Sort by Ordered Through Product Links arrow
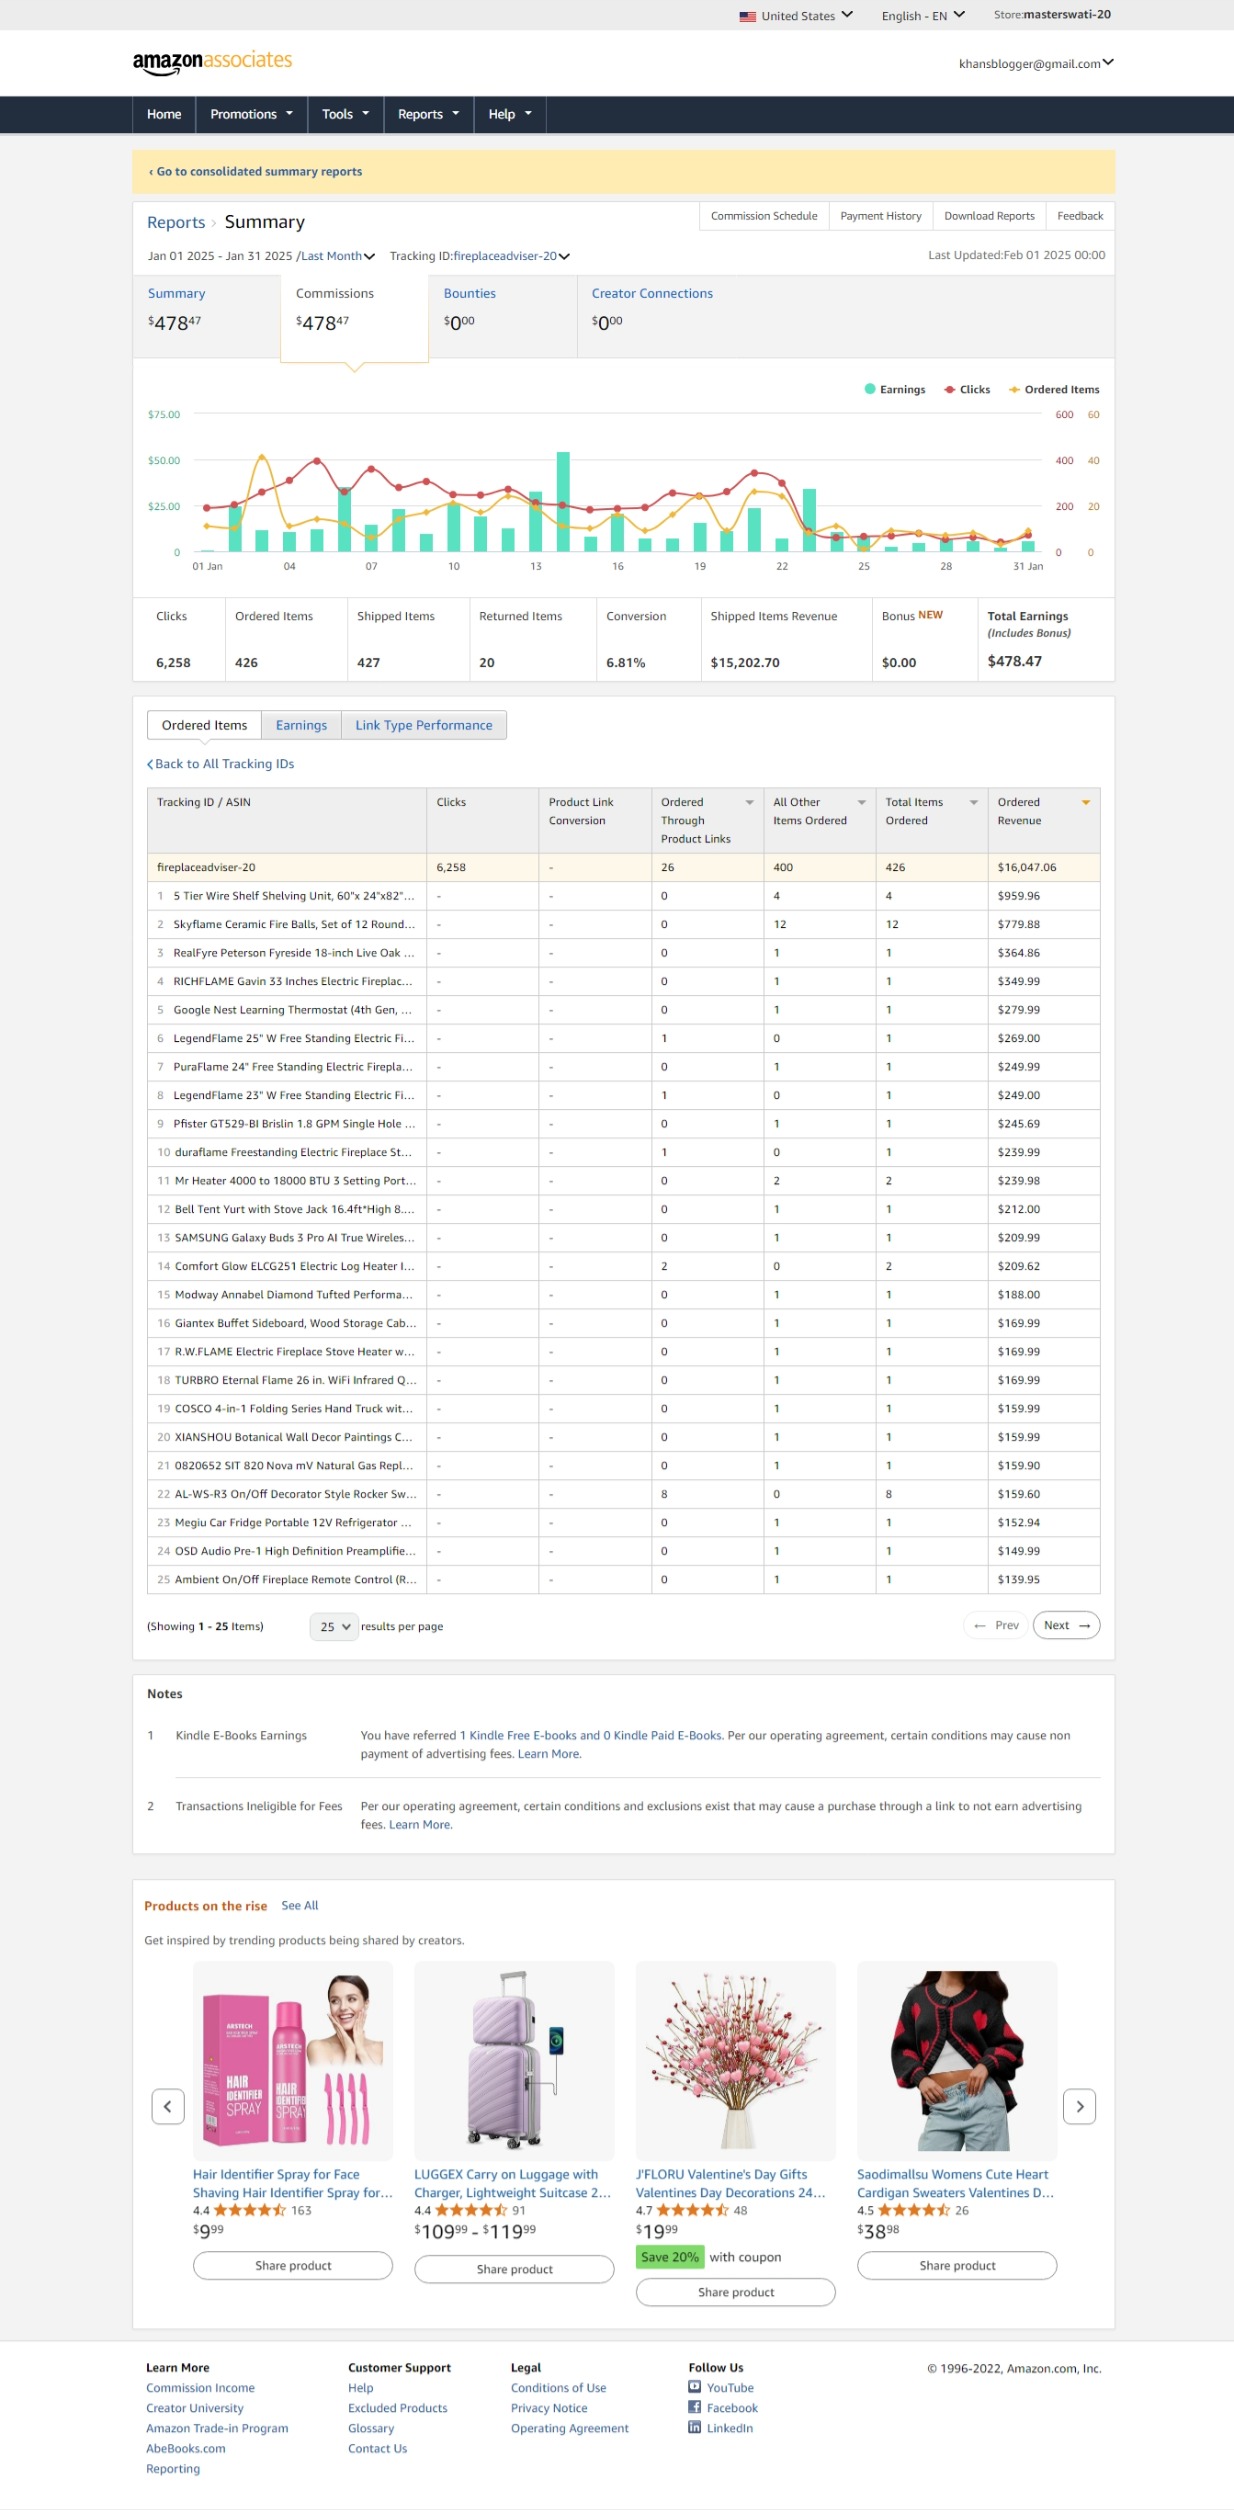The image size is (1234, 2510). [749, 802]
